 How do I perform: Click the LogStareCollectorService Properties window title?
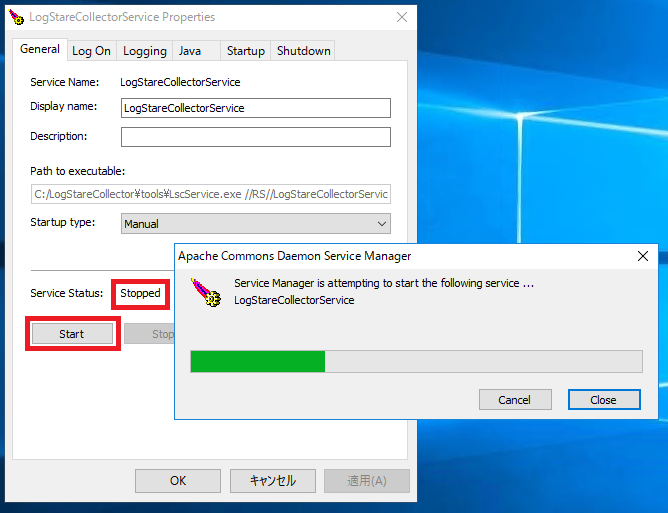point(122,17)
